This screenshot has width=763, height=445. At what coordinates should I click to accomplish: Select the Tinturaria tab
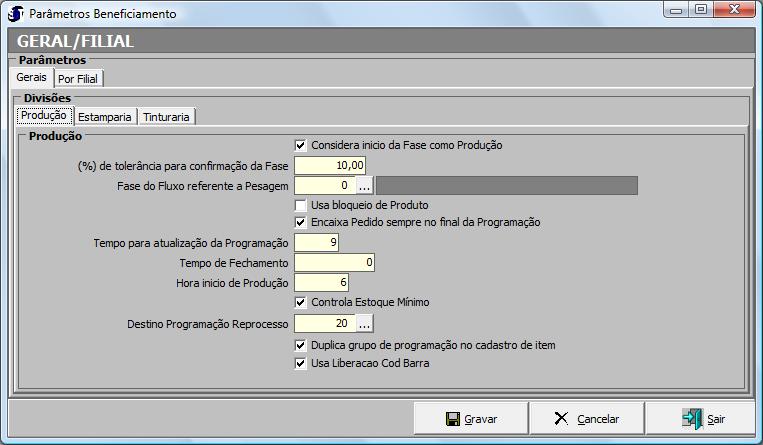(x=167, y=117)
